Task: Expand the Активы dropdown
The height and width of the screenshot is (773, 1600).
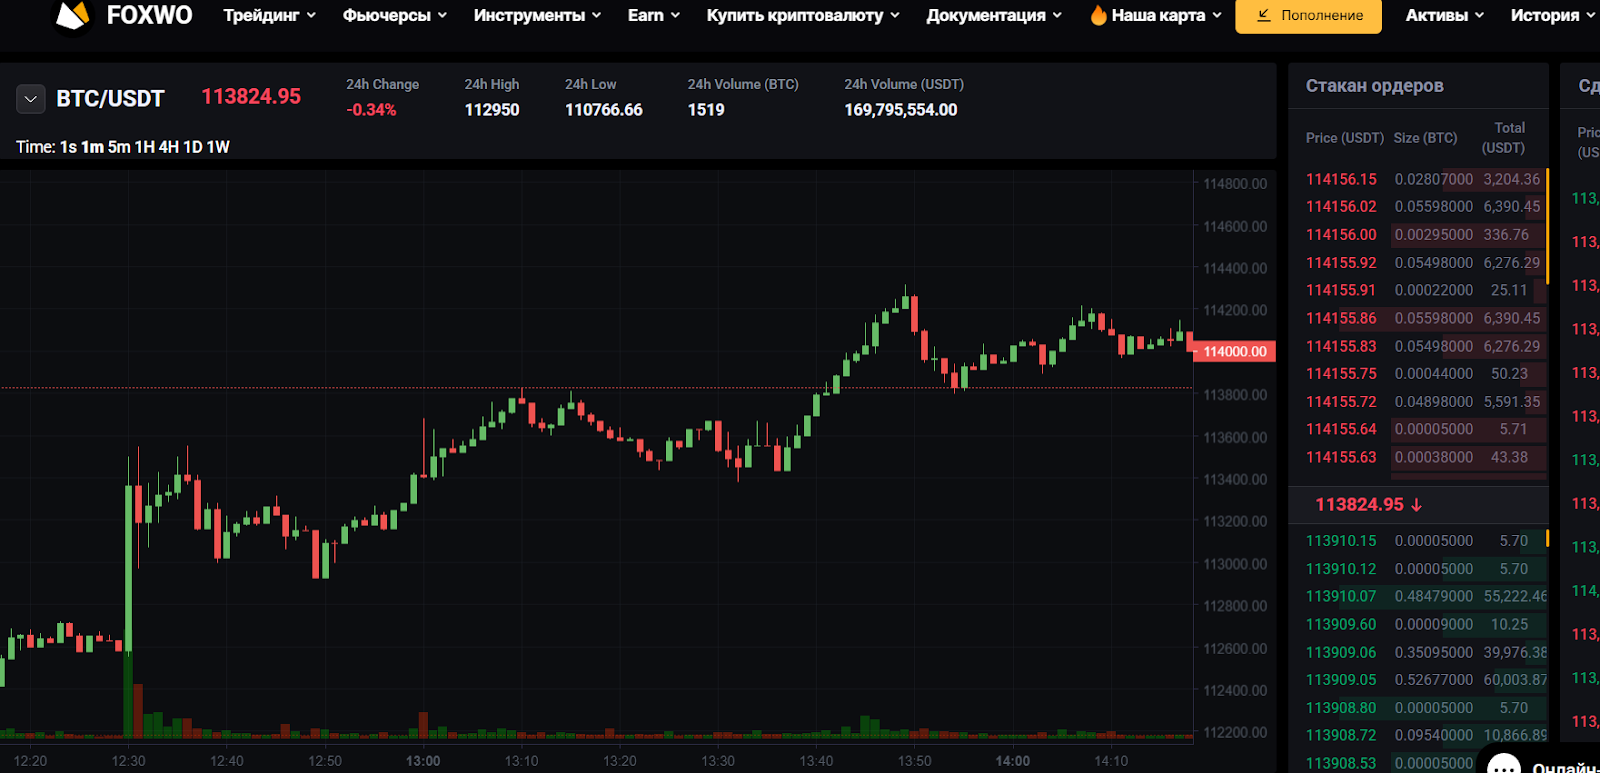Action: [x=1444, y=15]
